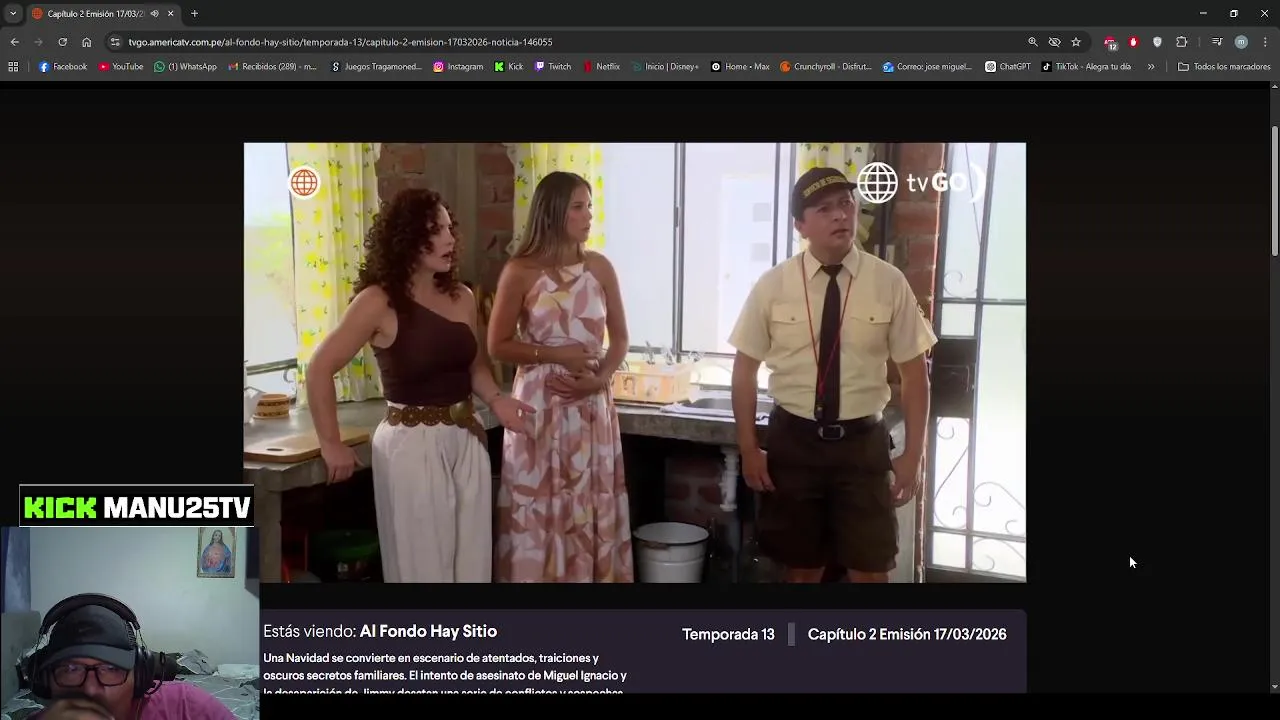The height and width of the screenshot is (720, 1280).
Task: Open the media controls button
Action: [x=1217, y=42]
